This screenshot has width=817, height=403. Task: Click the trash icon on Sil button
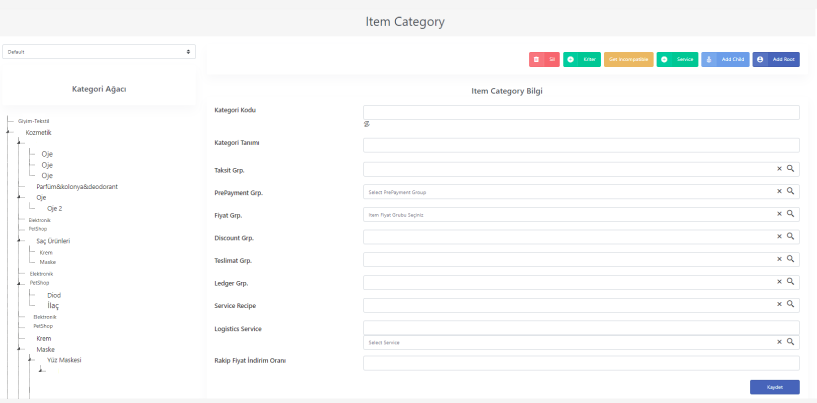536,59
